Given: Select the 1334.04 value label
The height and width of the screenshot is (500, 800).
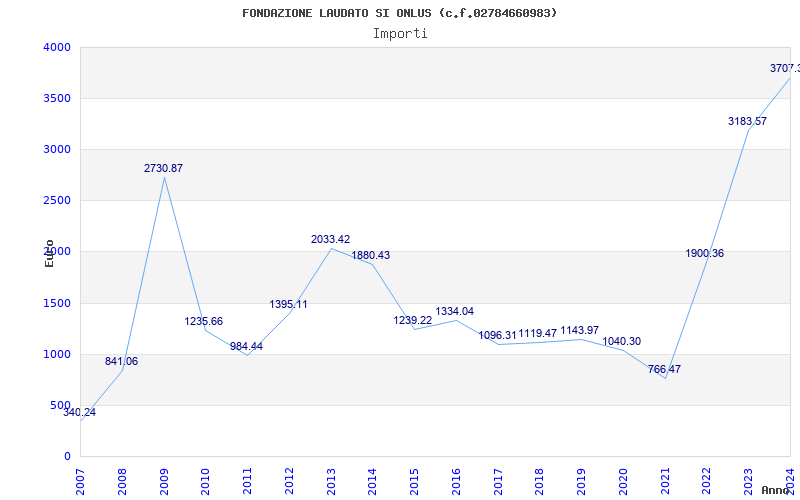Looking at the screenshot, I should pyautogui.click(x=454, y=311).
